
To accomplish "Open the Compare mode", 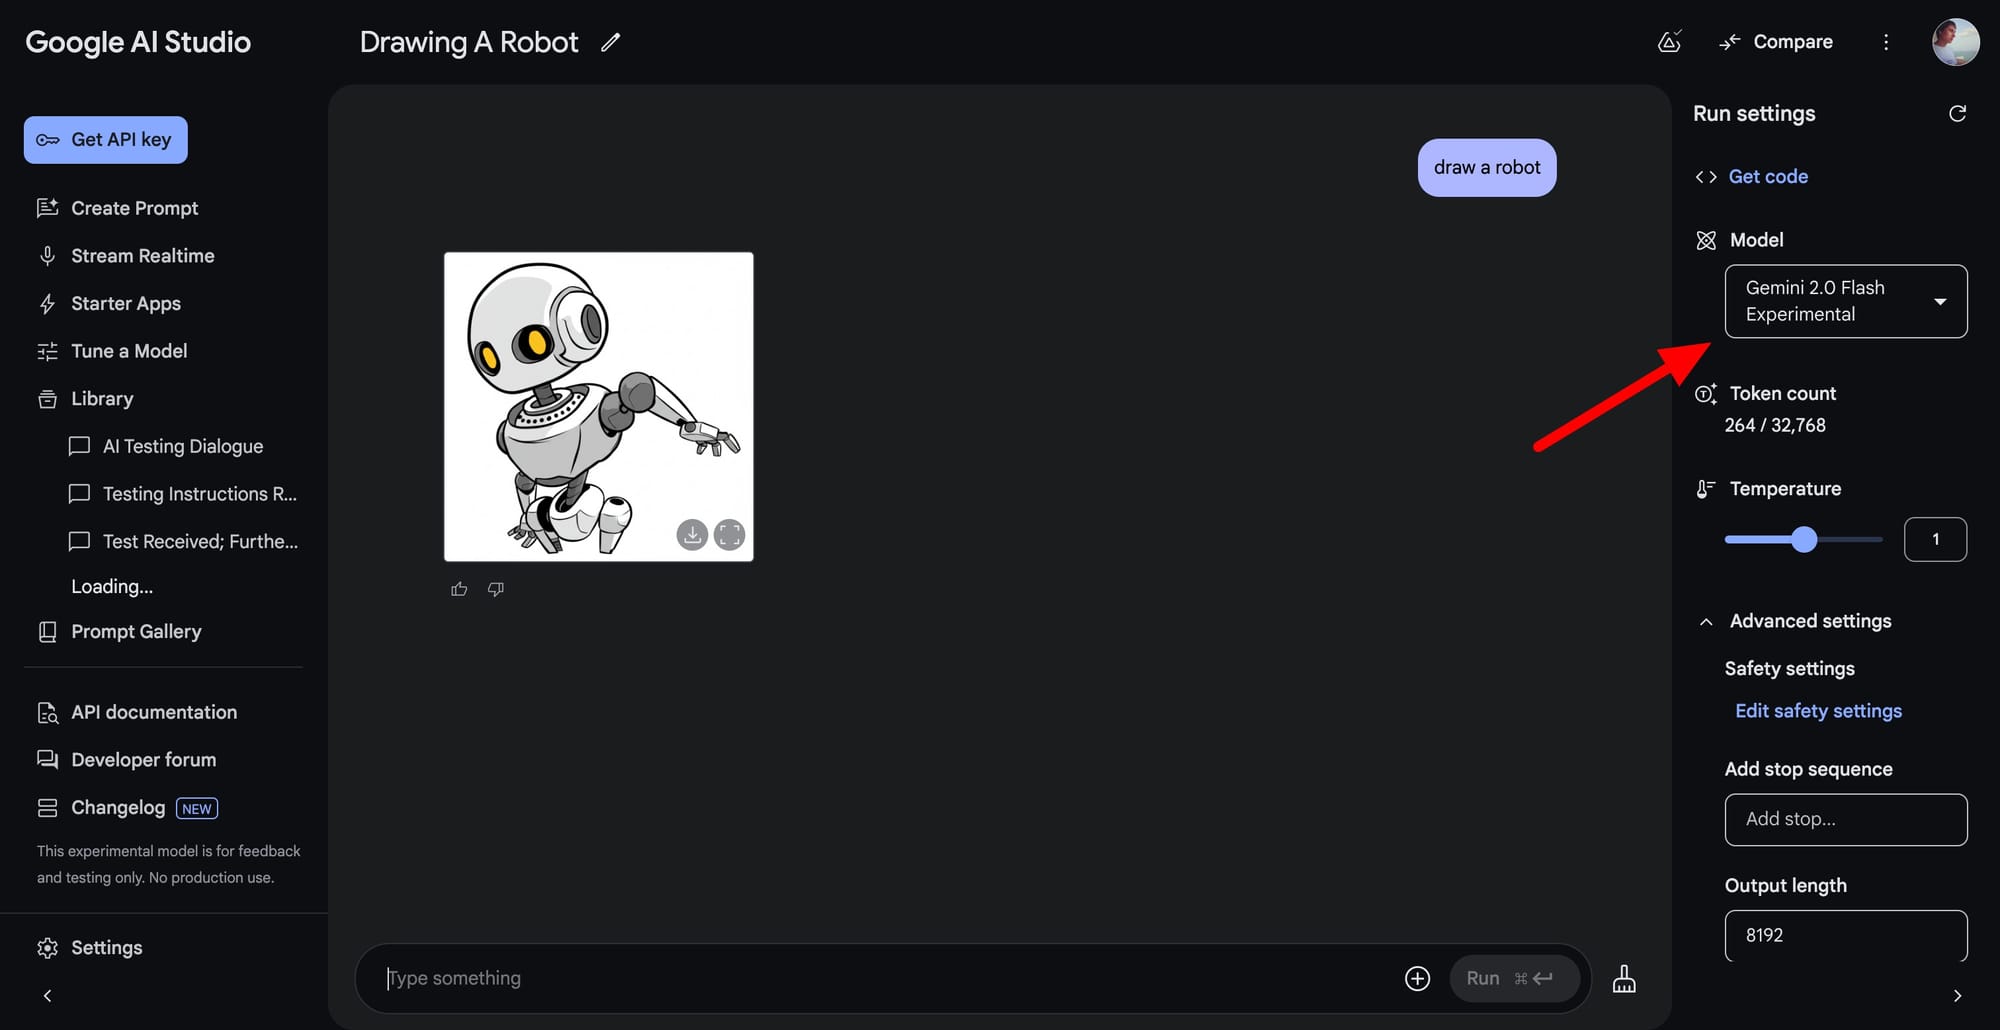I will [x=1776, y=42].
